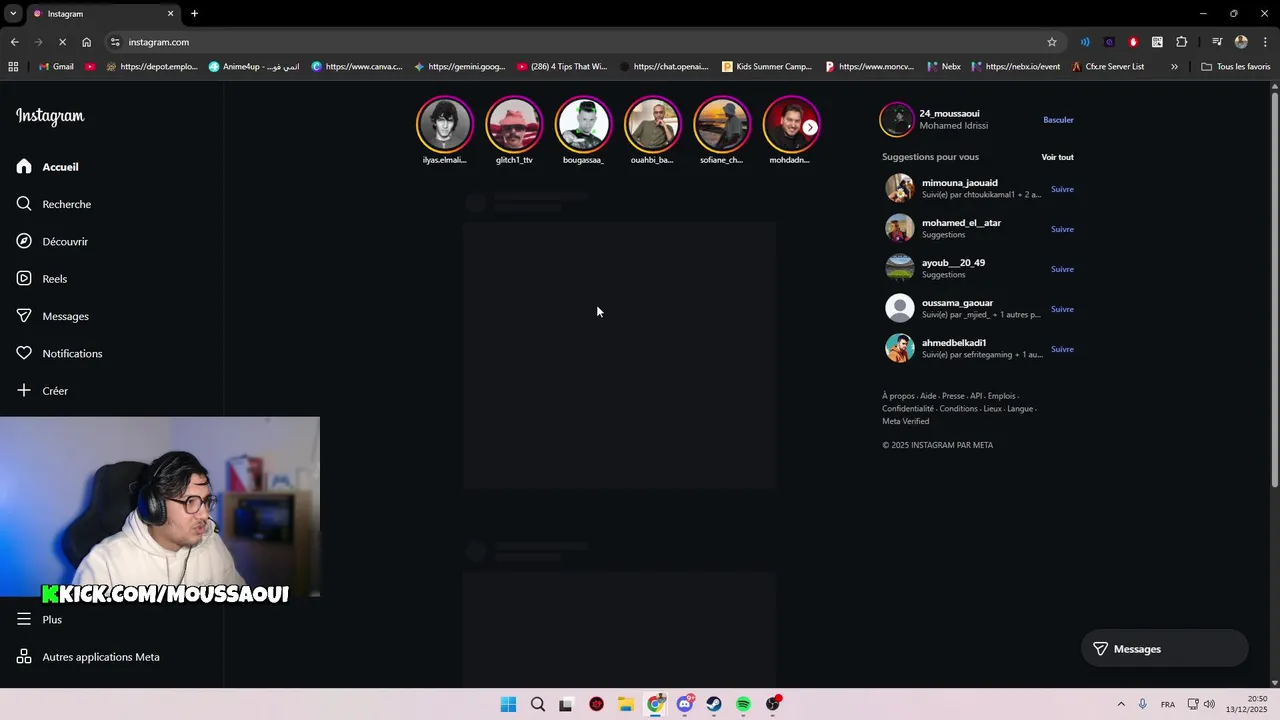Open Notifications in the sidebar
The image size is (1280, 720).
click(59, 353)
